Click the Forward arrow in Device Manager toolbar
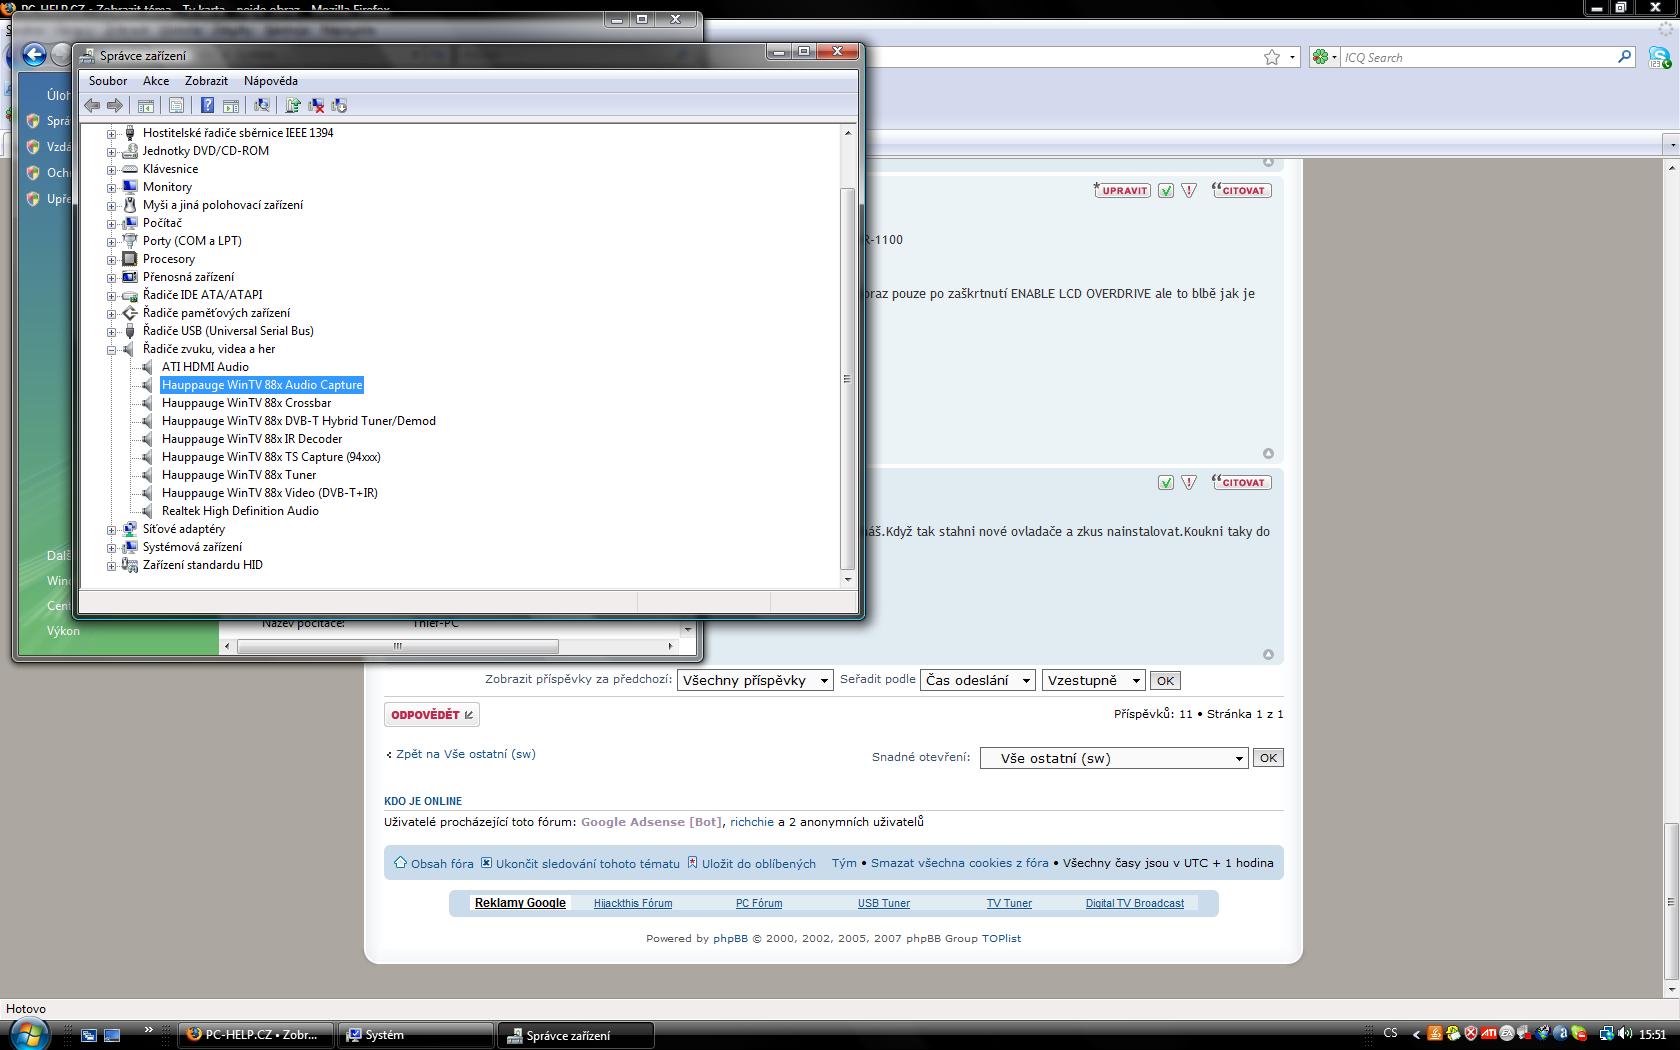The height and width of the screenshot is (1050, 1680). coord(115,105)
